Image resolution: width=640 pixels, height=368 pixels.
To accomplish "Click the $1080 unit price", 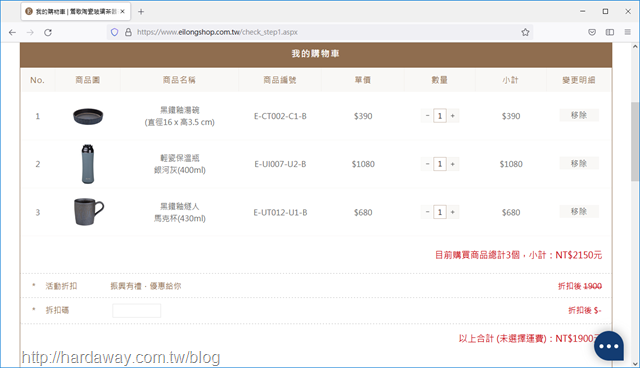I will (363, 164).
